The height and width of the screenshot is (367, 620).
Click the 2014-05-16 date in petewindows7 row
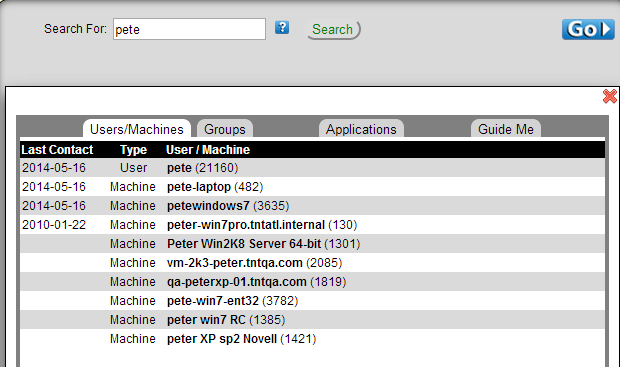(x=54, y=206)
